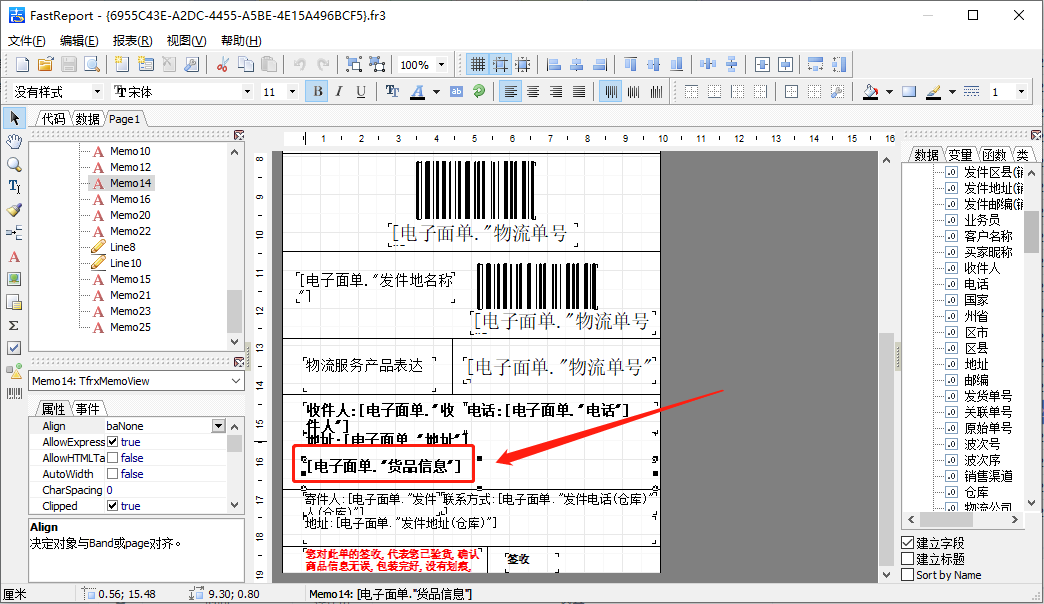This screenshot has width=1044, height=604.
Task: Open the 视图(V) menu
Action: 186,41
